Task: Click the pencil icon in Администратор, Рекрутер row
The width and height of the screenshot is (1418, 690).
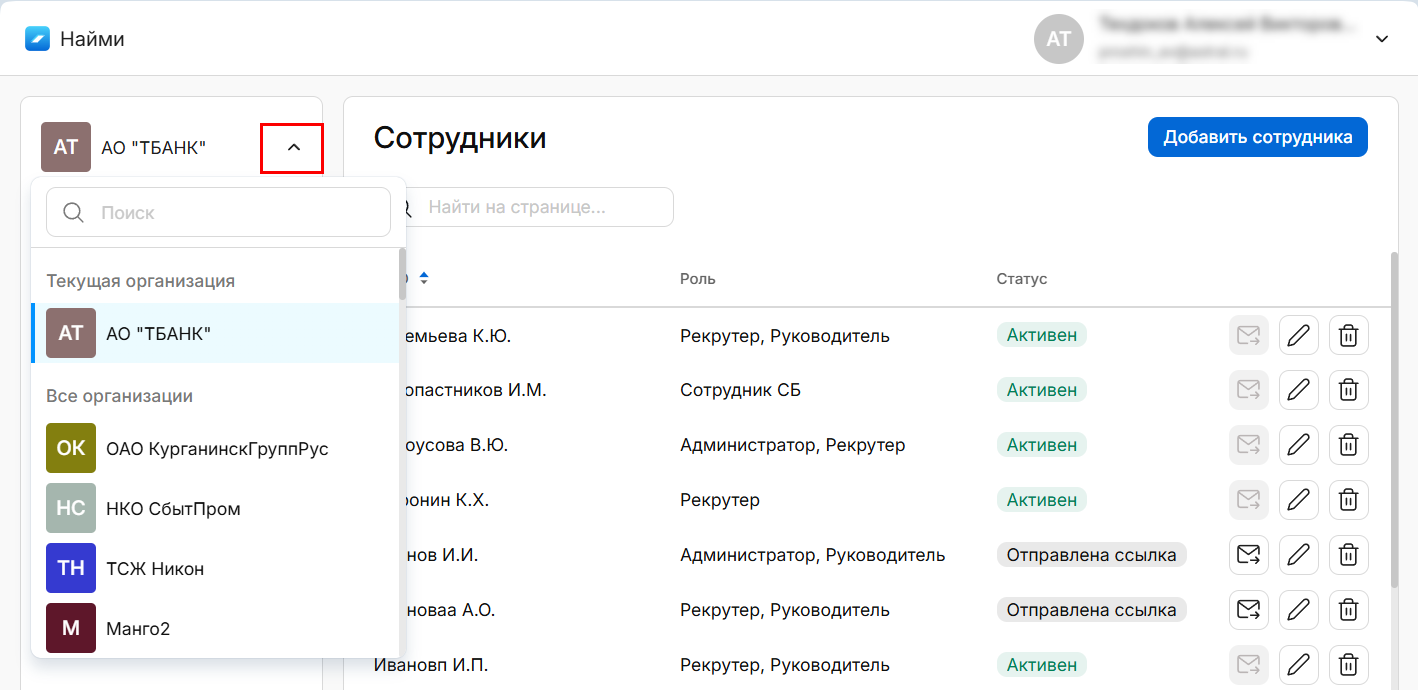Action: point(1298,445)
